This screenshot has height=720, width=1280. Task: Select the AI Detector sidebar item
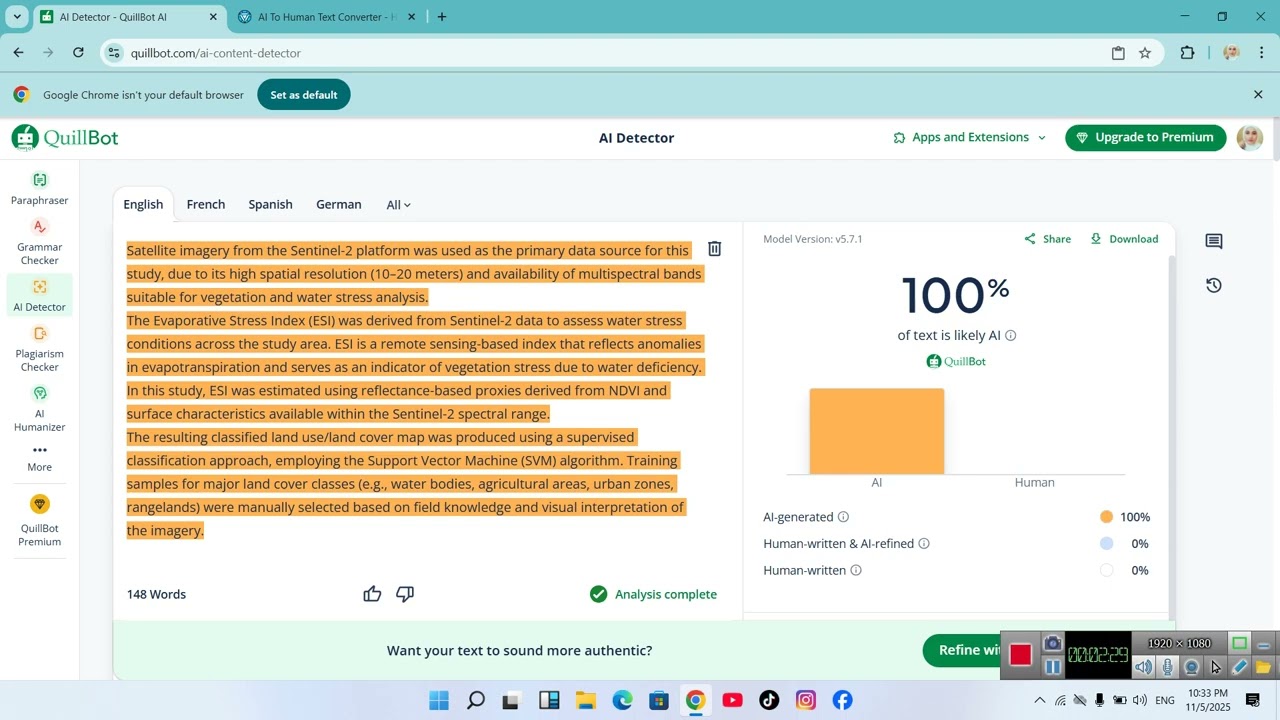coord(40,296)
